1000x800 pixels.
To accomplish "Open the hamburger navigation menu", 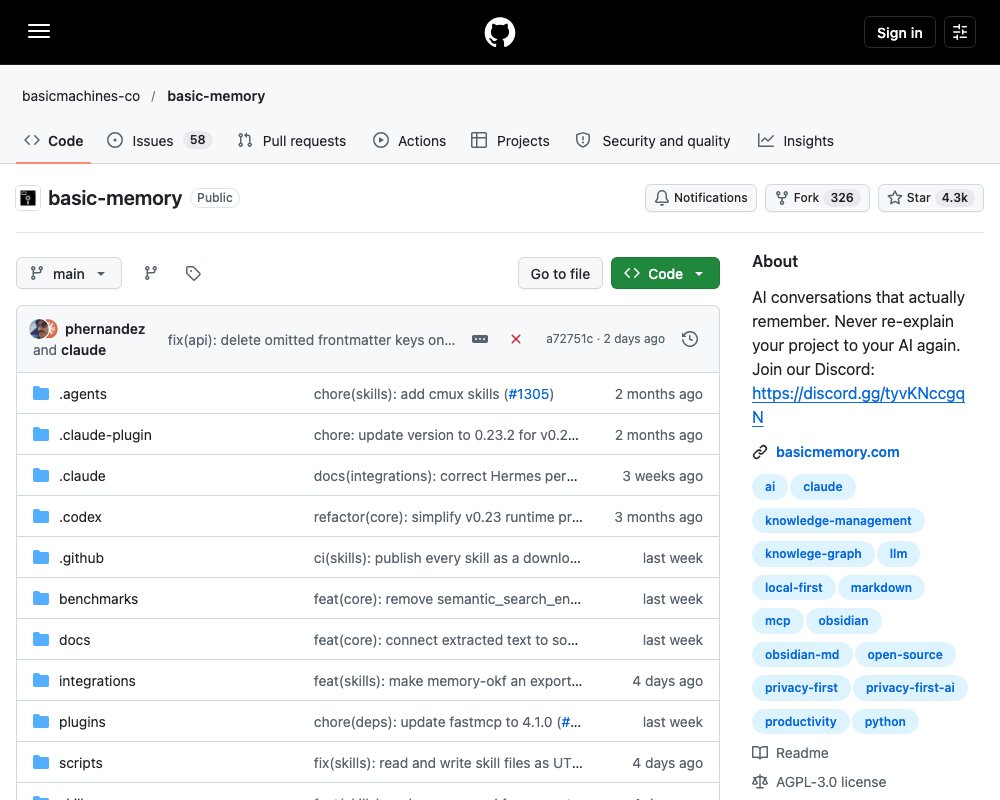I will coord(39,31).
